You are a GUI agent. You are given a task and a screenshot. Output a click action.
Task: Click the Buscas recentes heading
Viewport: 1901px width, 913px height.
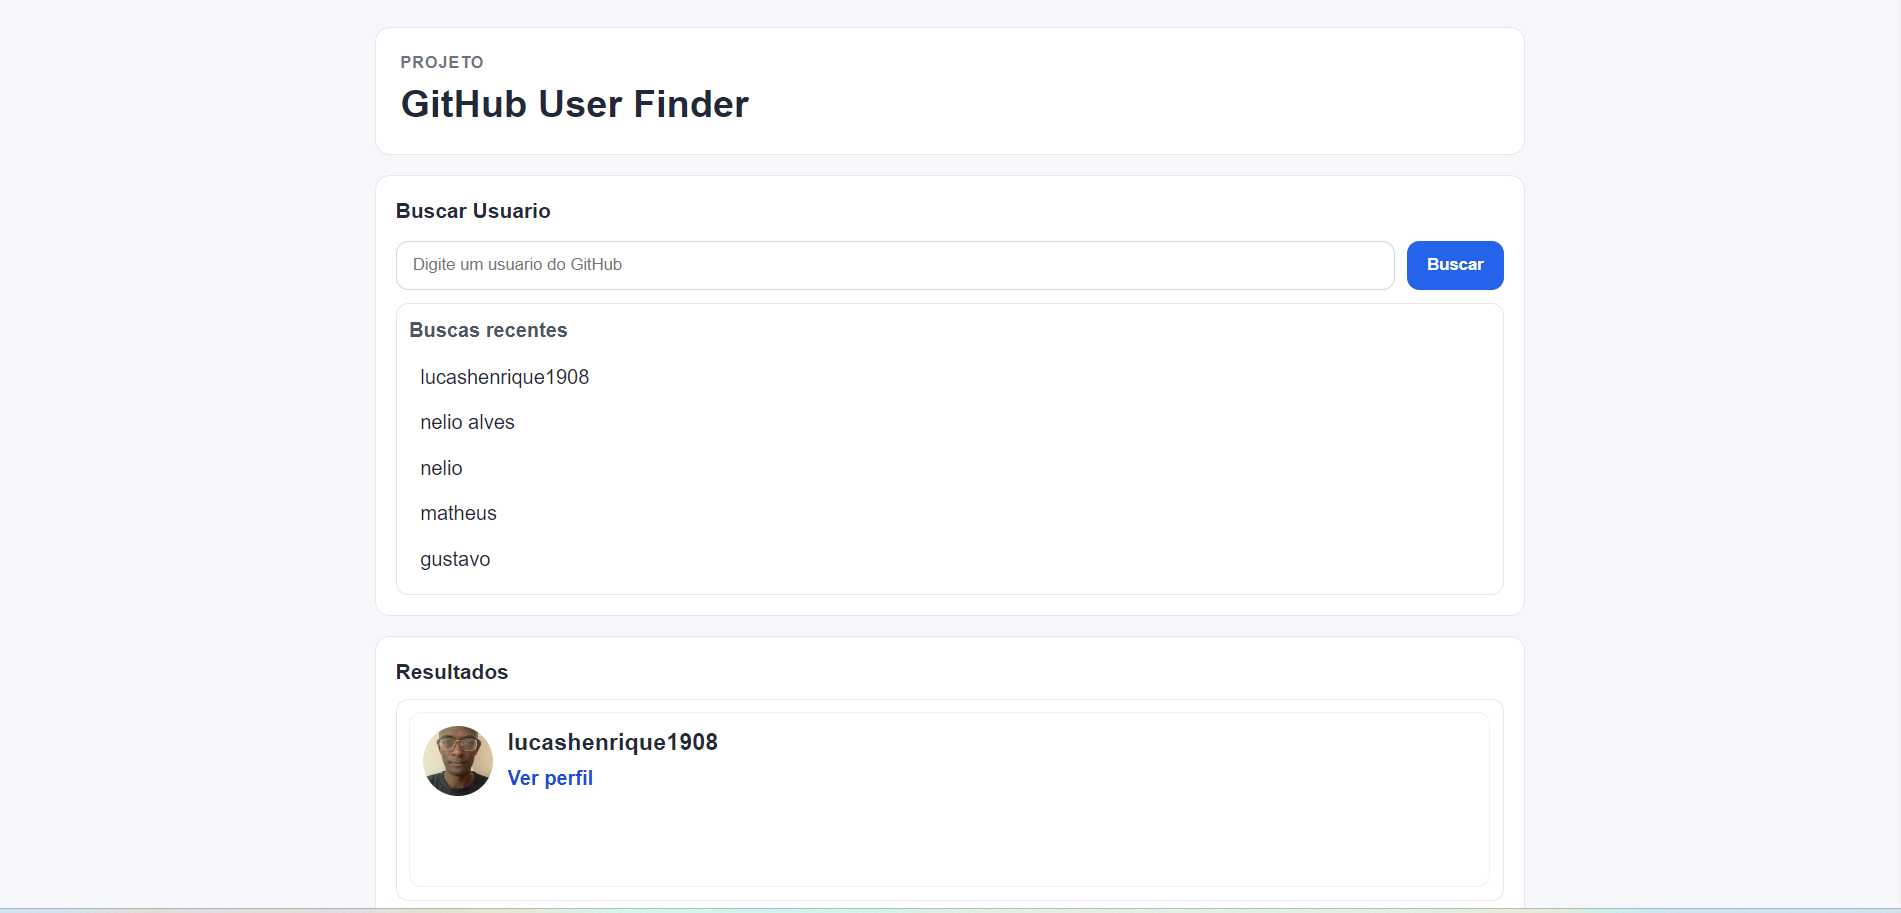488,330
